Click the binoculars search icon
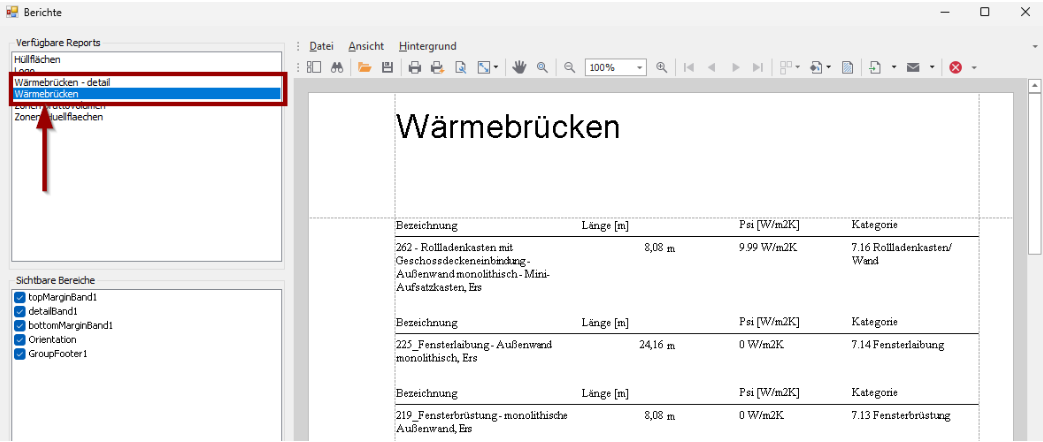Image resolution: width=1043 pixels, height=442 pixels. (338, 67)
